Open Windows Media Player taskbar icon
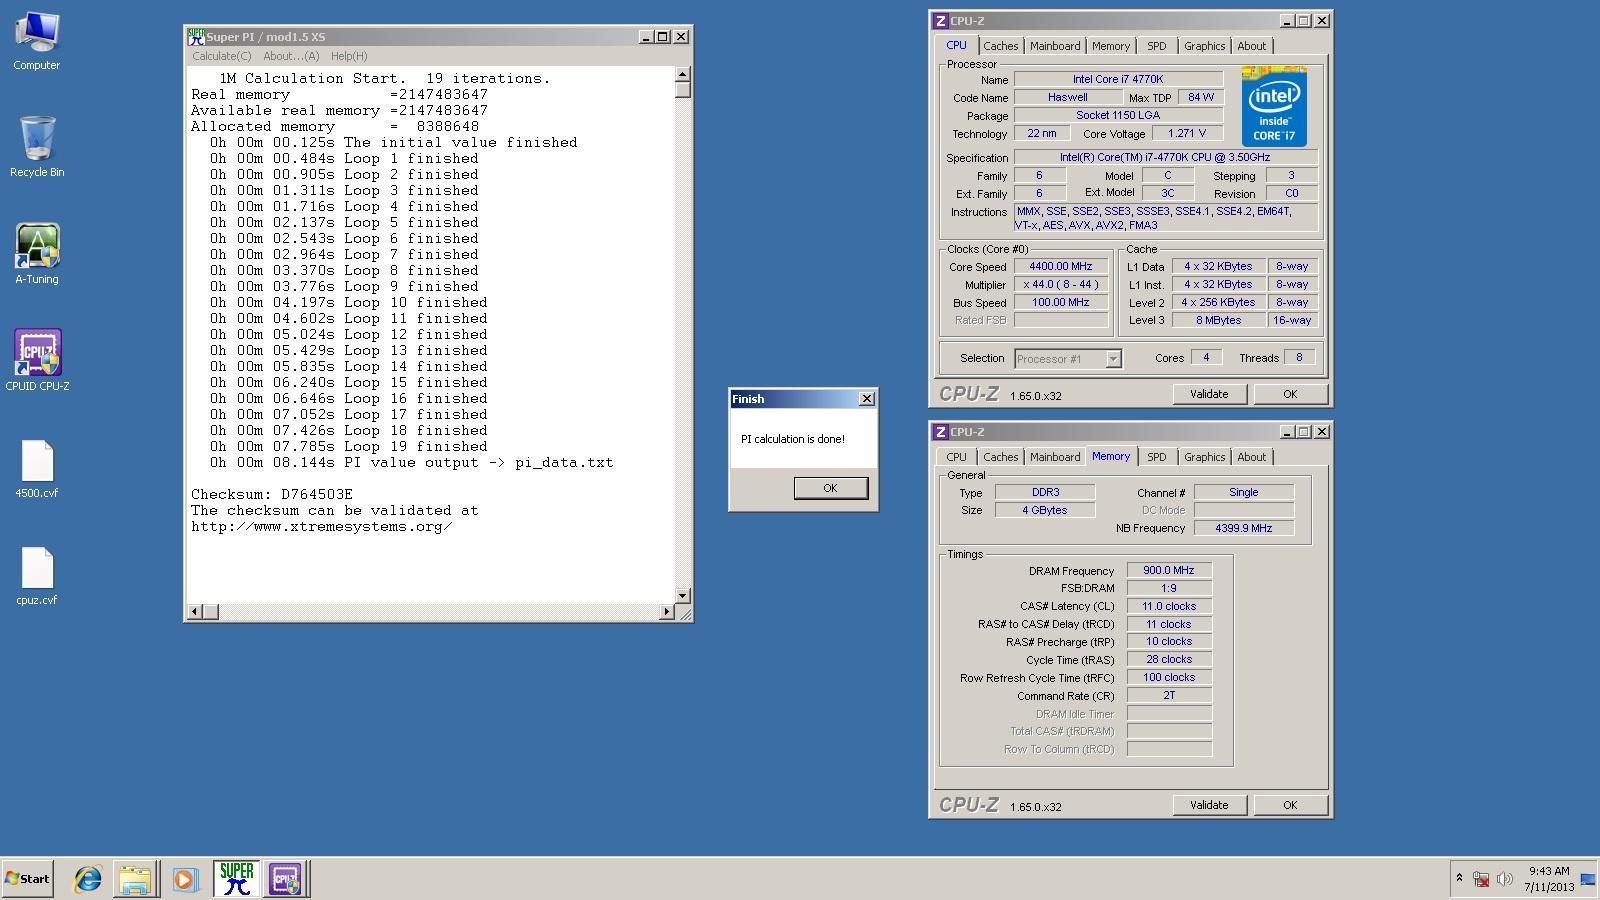The width and height of the screenshot is (1600, 900). tap(185, 879)
